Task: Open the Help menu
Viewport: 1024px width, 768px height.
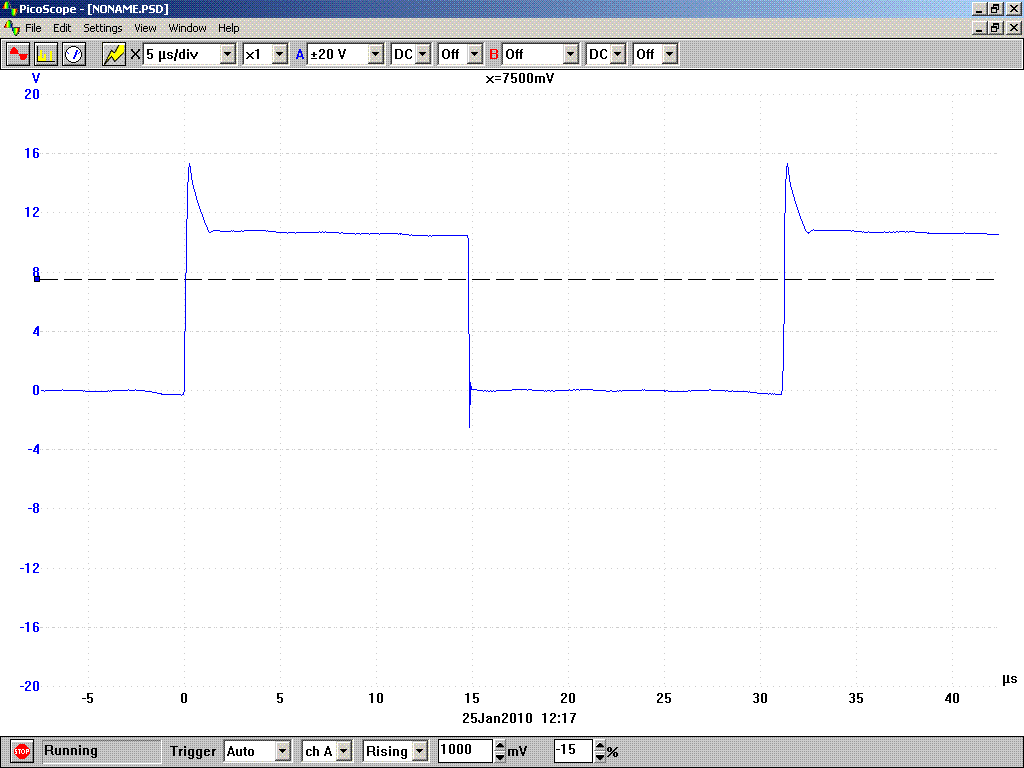Action: tap(229, 28)
